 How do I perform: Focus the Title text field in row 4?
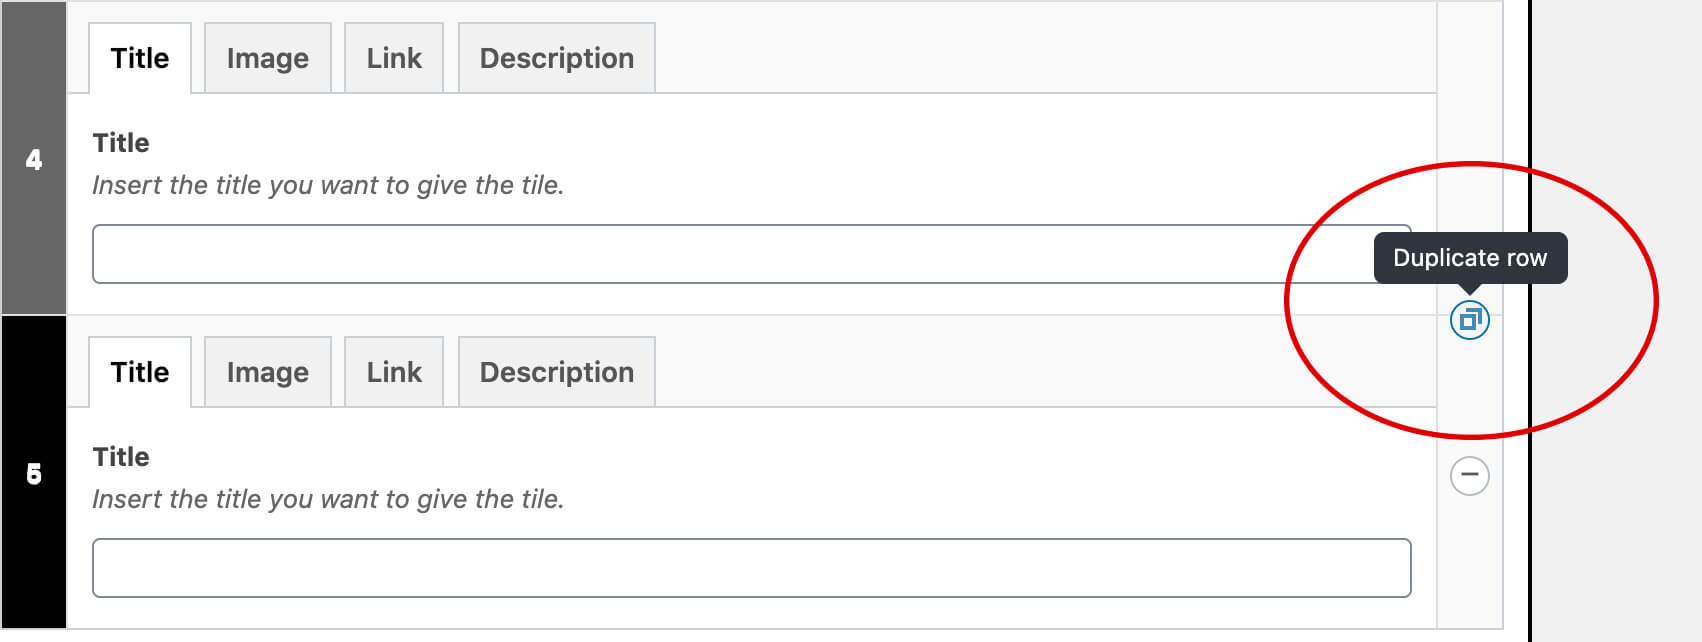click(x=700, y=254)
